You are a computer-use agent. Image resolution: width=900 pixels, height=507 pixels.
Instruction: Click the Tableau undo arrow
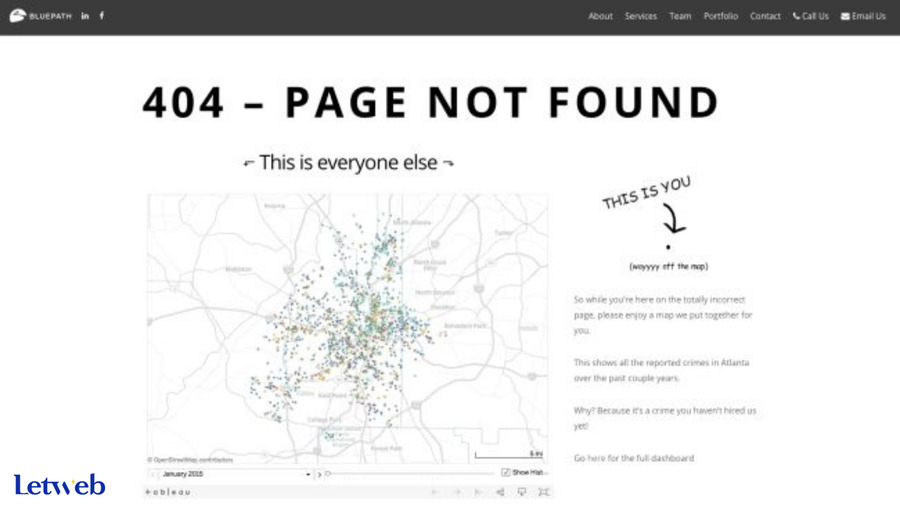point(435,492)
